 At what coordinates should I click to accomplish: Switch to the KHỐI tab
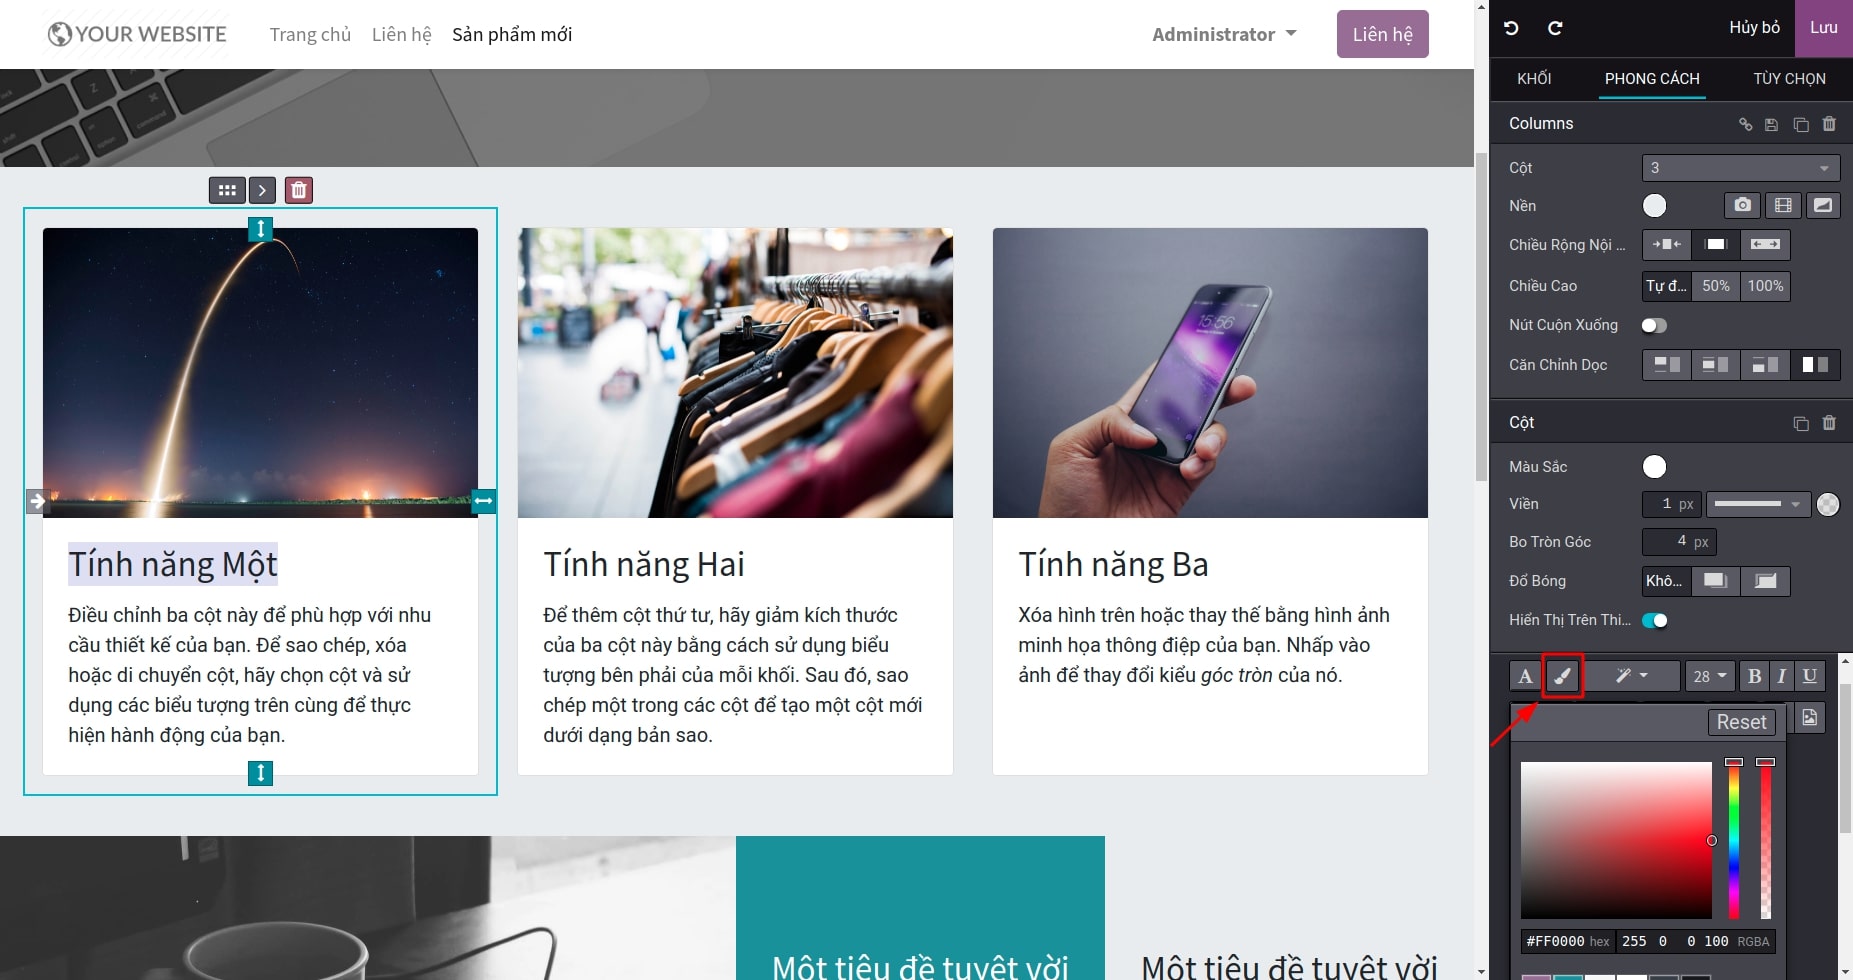[x=1534, y=78]
